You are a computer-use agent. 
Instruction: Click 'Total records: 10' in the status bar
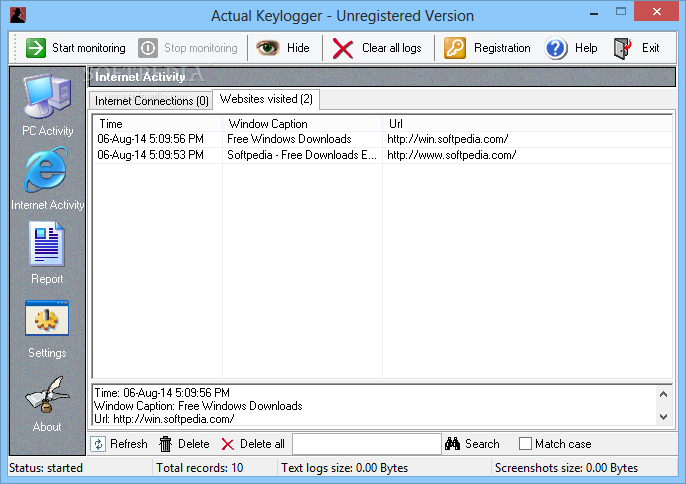click(x=200, y=468)
